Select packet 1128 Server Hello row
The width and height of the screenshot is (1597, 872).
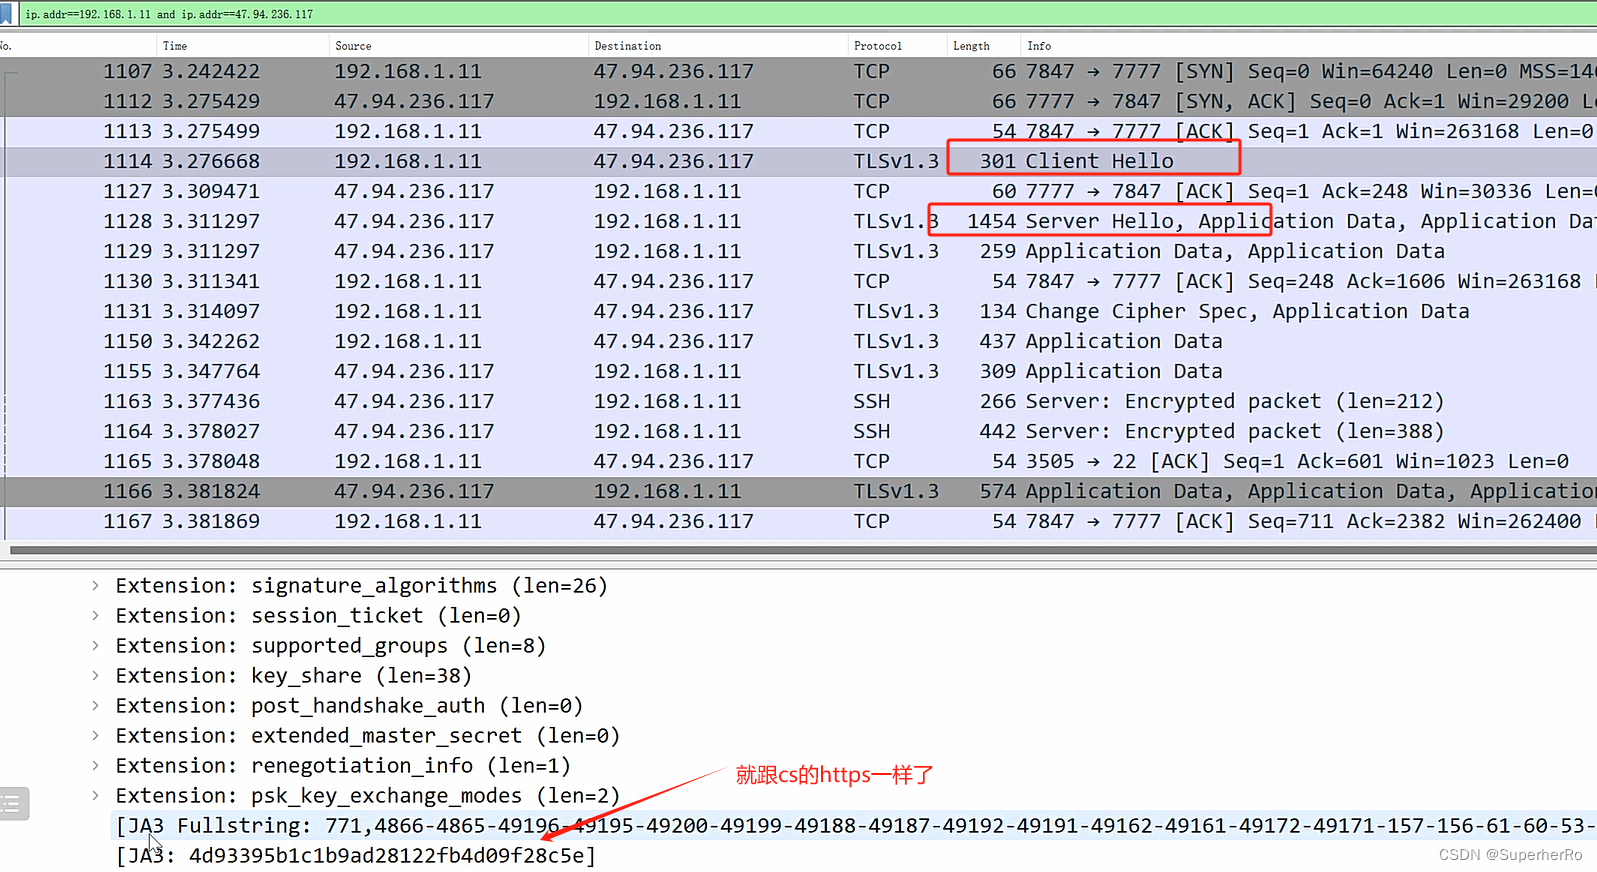(798, 222)
